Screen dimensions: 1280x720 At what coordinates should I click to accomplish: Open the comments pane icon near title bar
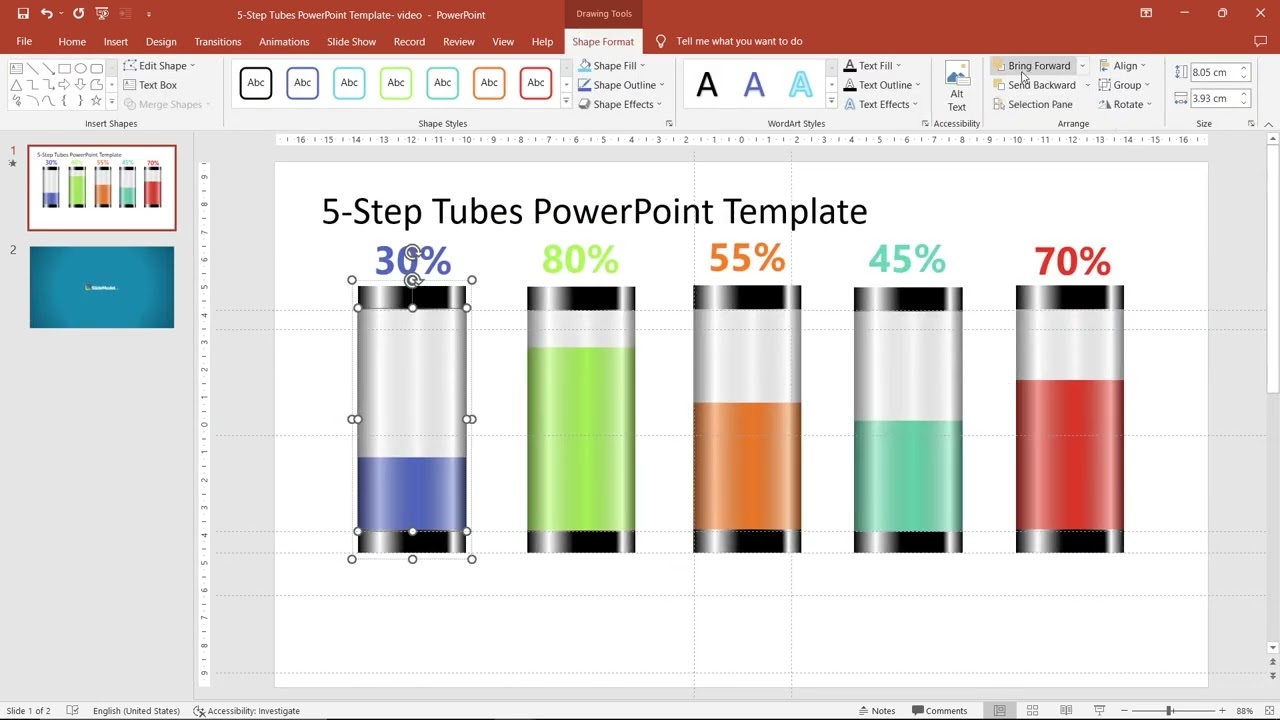(x=1261, y=42)
